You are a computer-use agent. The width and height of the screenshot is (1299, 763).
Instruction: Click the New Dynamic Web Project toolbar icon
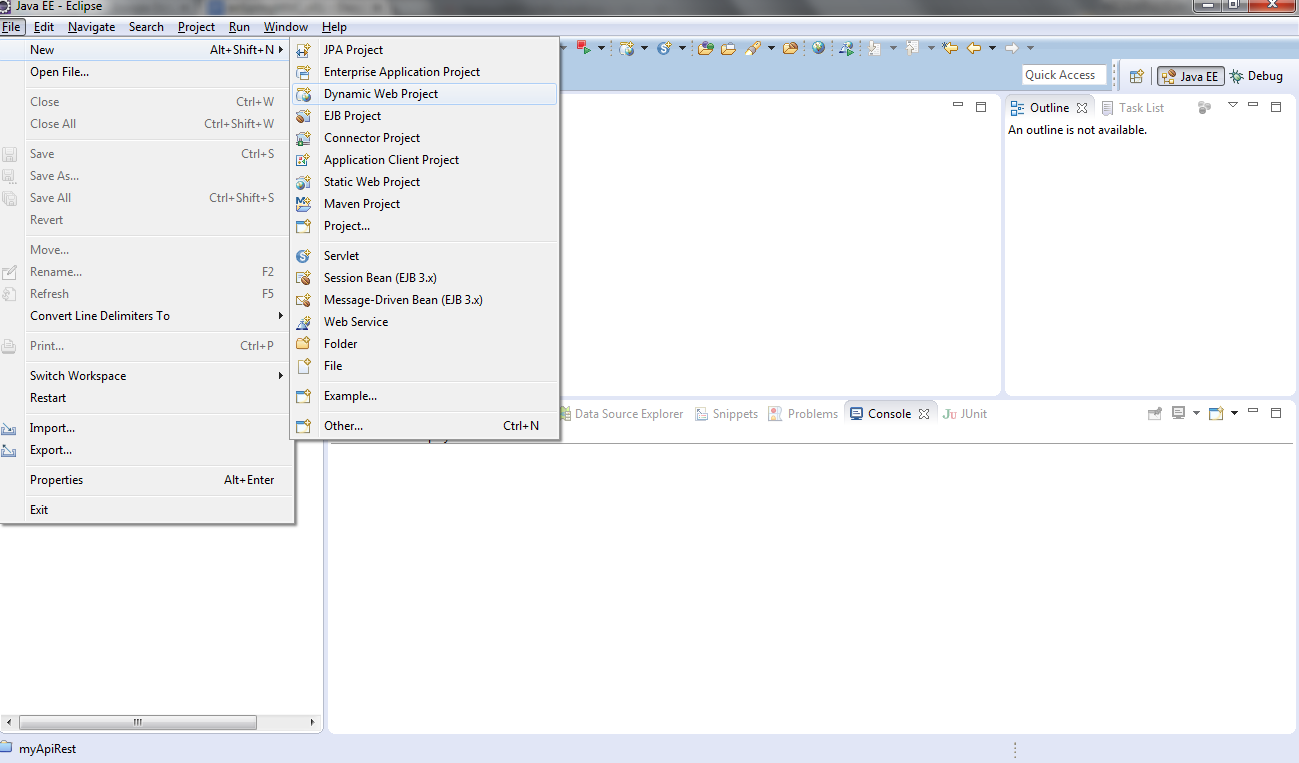tap(627, 48)
